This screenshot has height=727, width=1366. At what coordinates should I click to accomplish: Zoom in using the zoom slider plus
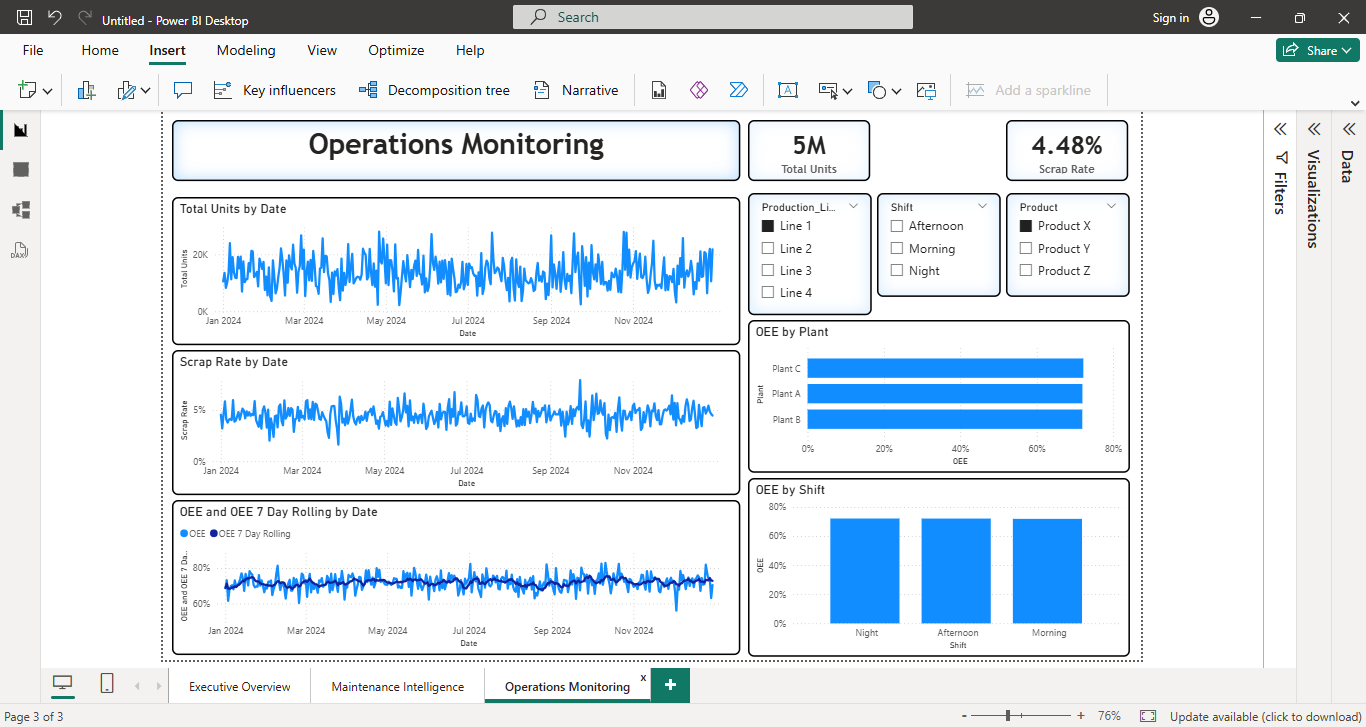(1080, 716)
